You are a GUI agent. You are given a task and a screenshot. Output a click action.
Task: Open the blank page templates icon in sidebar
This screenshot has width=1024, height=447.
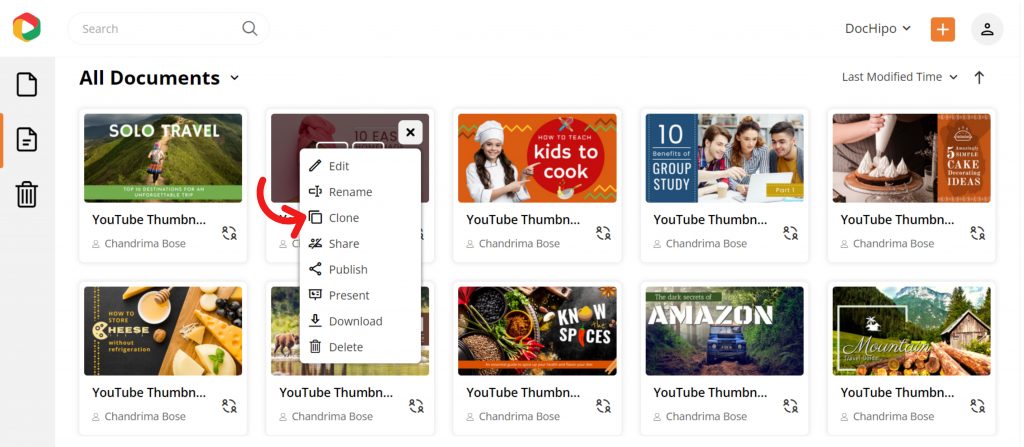[27, 85]
